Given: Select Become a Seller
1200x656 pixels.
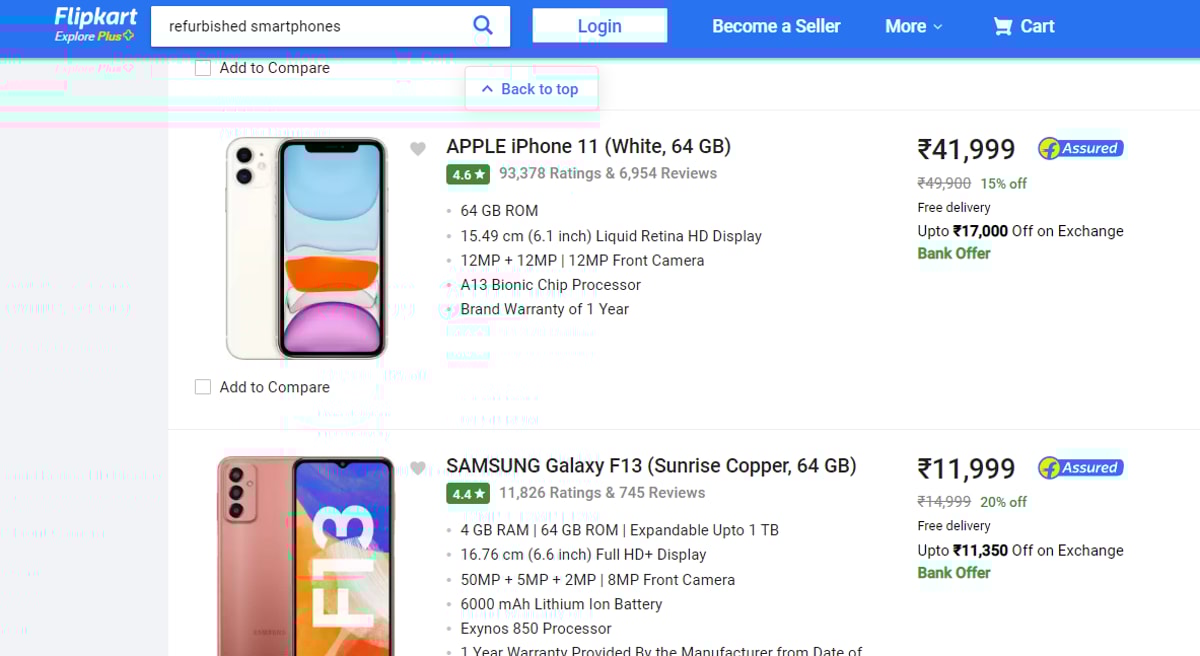Looking at the screenshot, I should [x=776, y=26].
